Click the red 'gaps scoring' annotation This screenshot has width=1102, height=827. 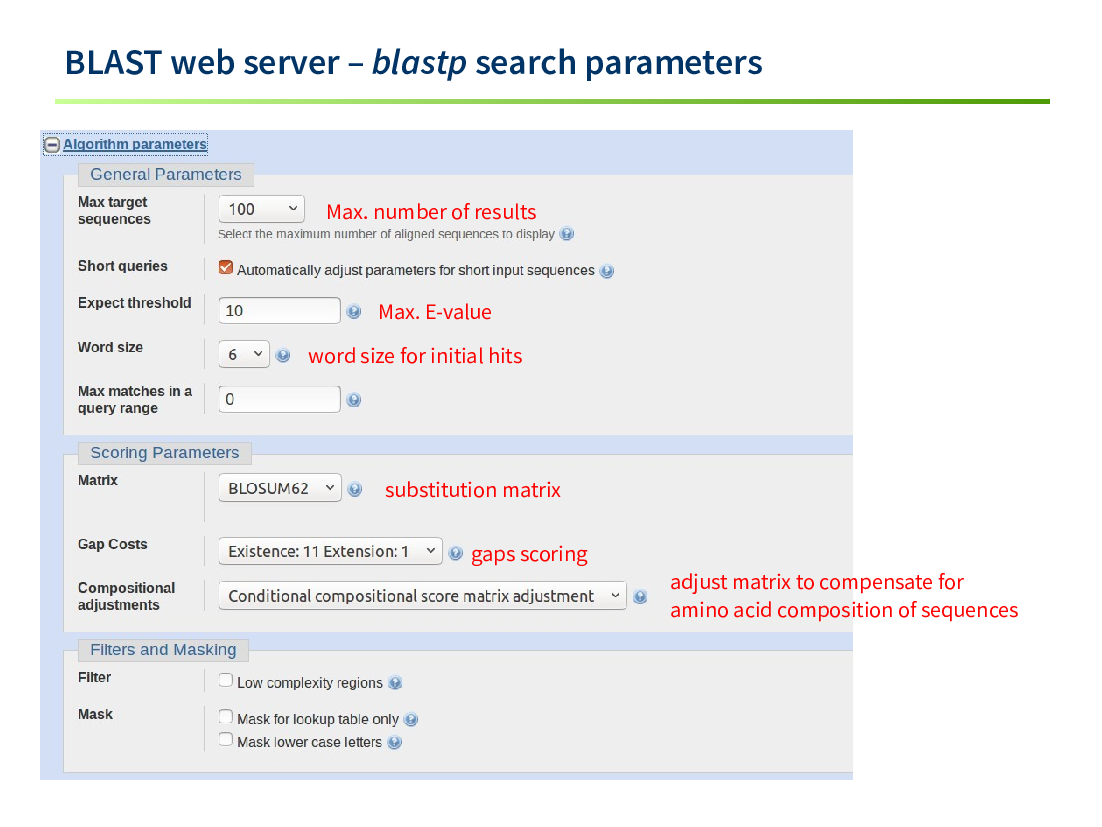pyautogui.click(x=529, y=554)
